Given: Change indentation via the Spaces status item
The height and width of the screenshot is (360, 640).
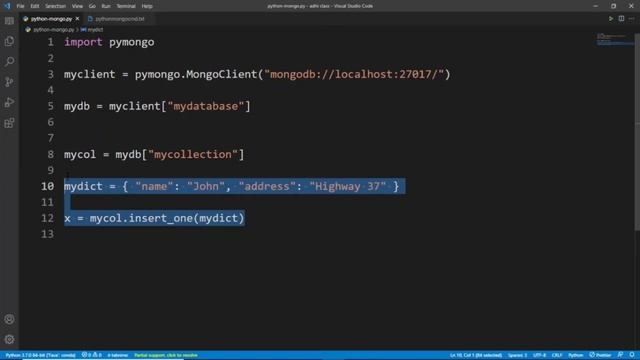Looking at the screenshot, I should 517,355.
